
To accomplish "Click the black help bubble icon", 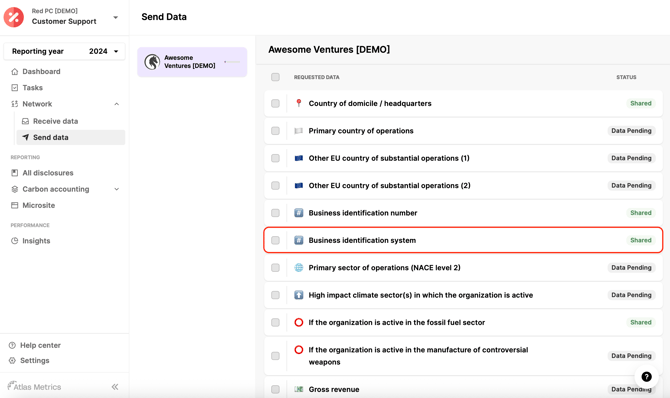I will tap(646, 377).
